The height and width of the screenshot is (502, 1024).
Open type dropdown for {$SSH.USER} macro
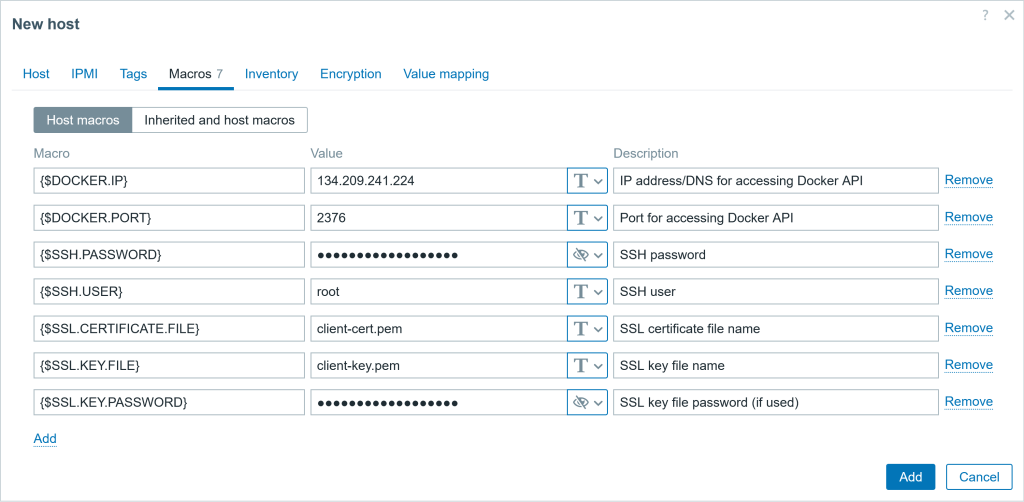coord(587,291)
